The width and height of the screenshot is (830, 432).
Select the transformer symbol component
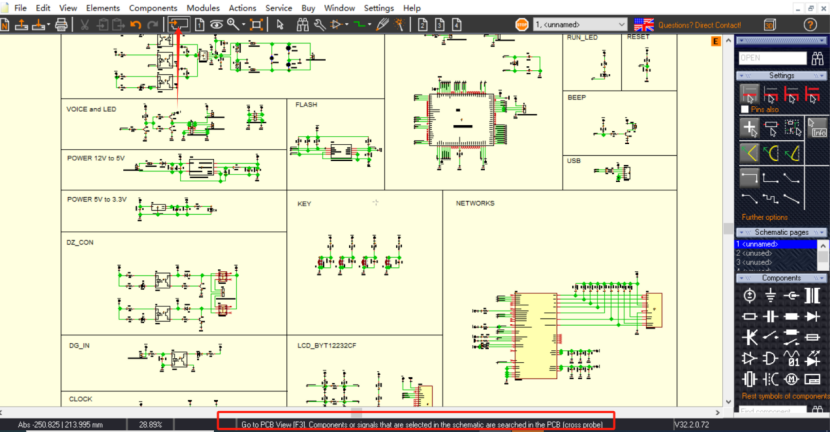click(x=813, y=295)
